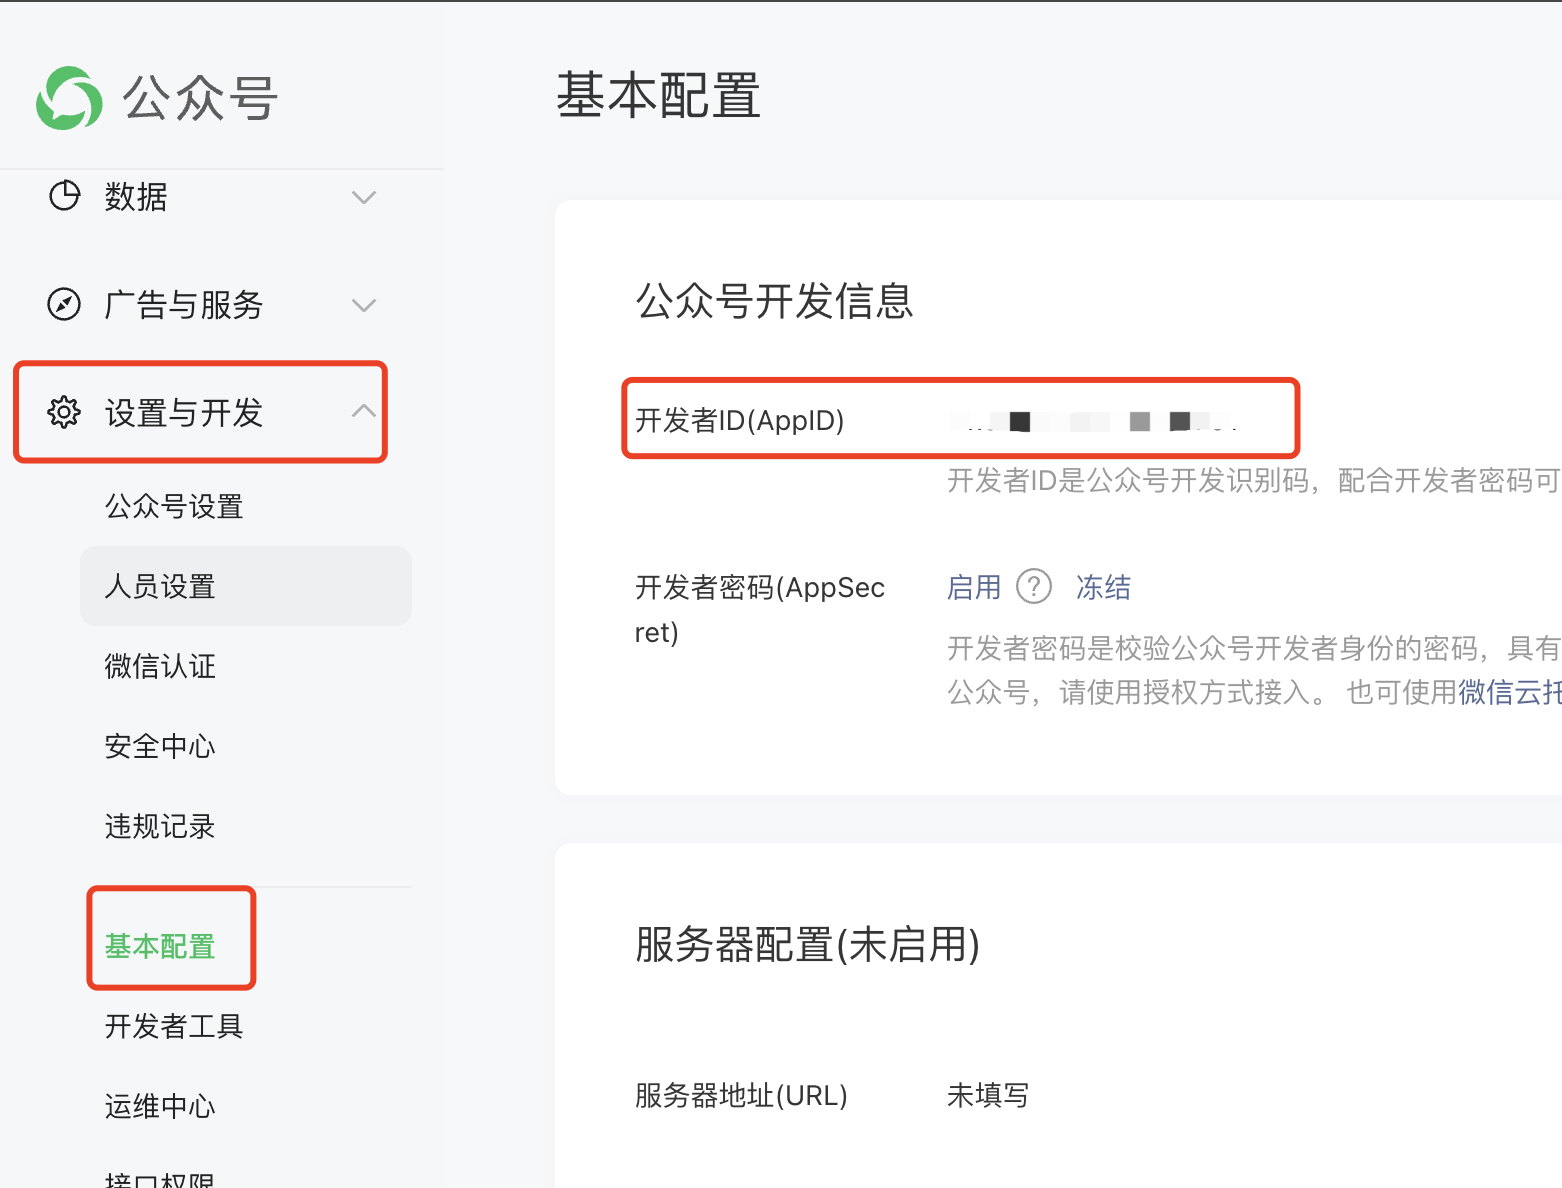
Task: Click the 广告与服务 compass icon
Action: pos(65,304)
